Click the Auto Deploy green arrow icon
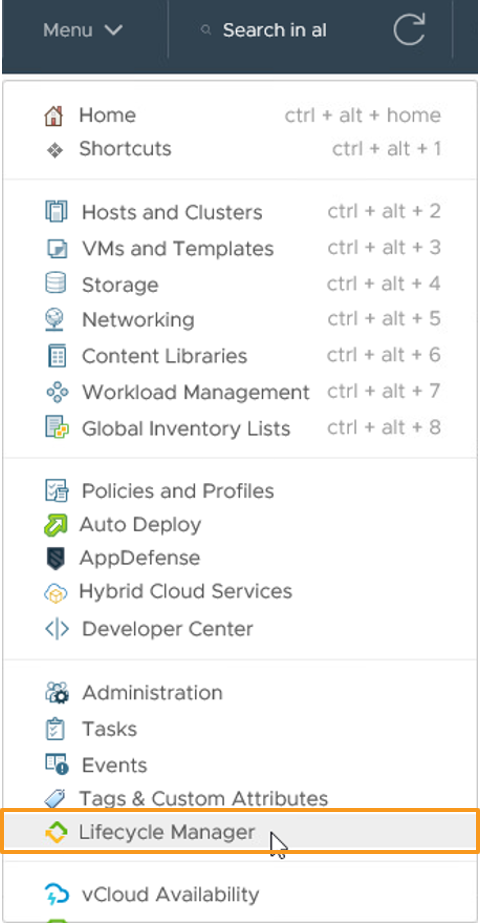Viewport: 480px width, 923px height. pos(56,524)
